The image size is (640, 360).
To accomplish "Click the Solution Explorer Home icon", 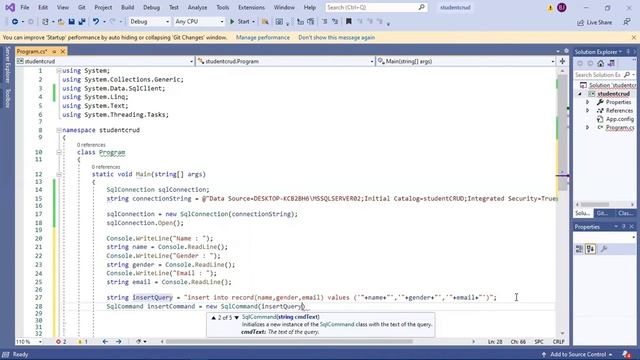I will click(x=600, y=63).
